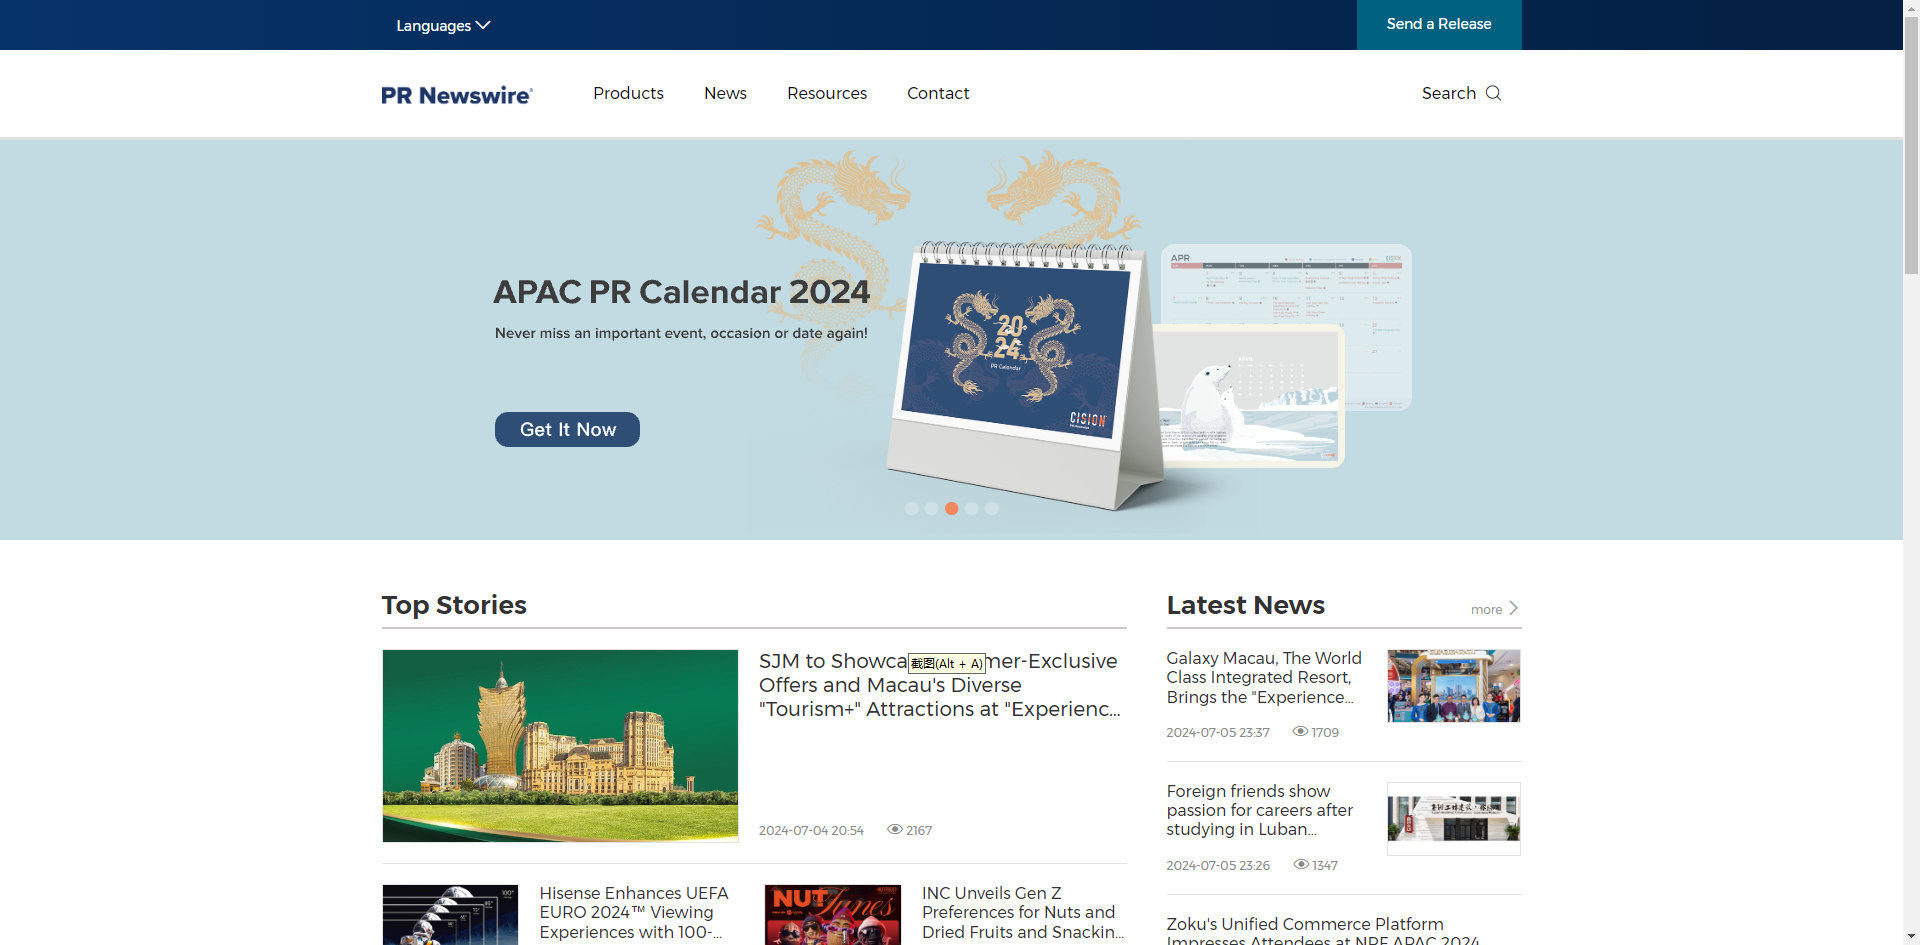
Task: Open the News menu
Action: tap(725, 93)
